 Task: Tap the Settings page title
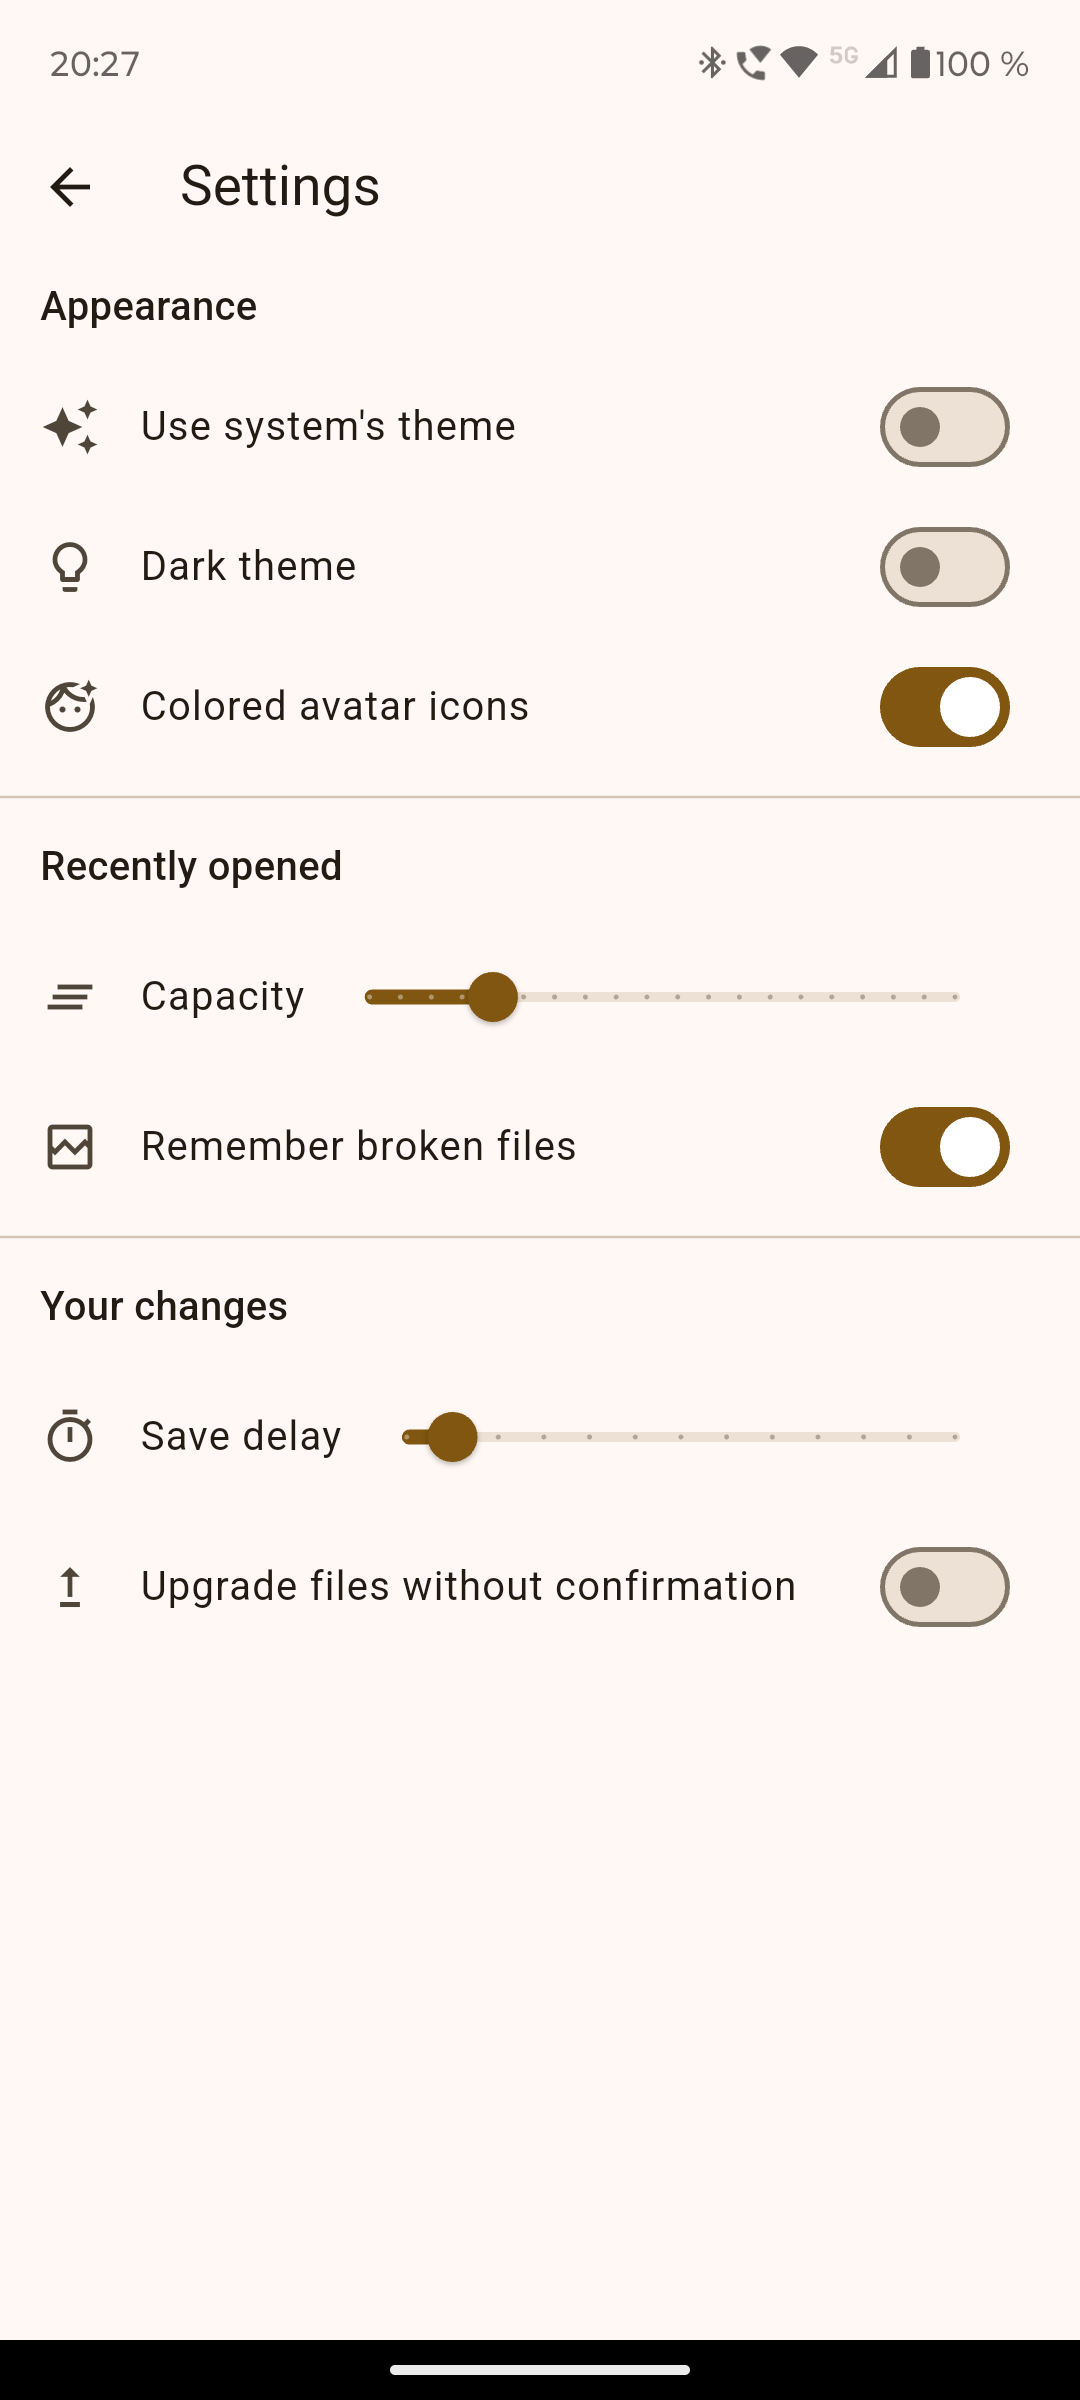coord(280,186)
